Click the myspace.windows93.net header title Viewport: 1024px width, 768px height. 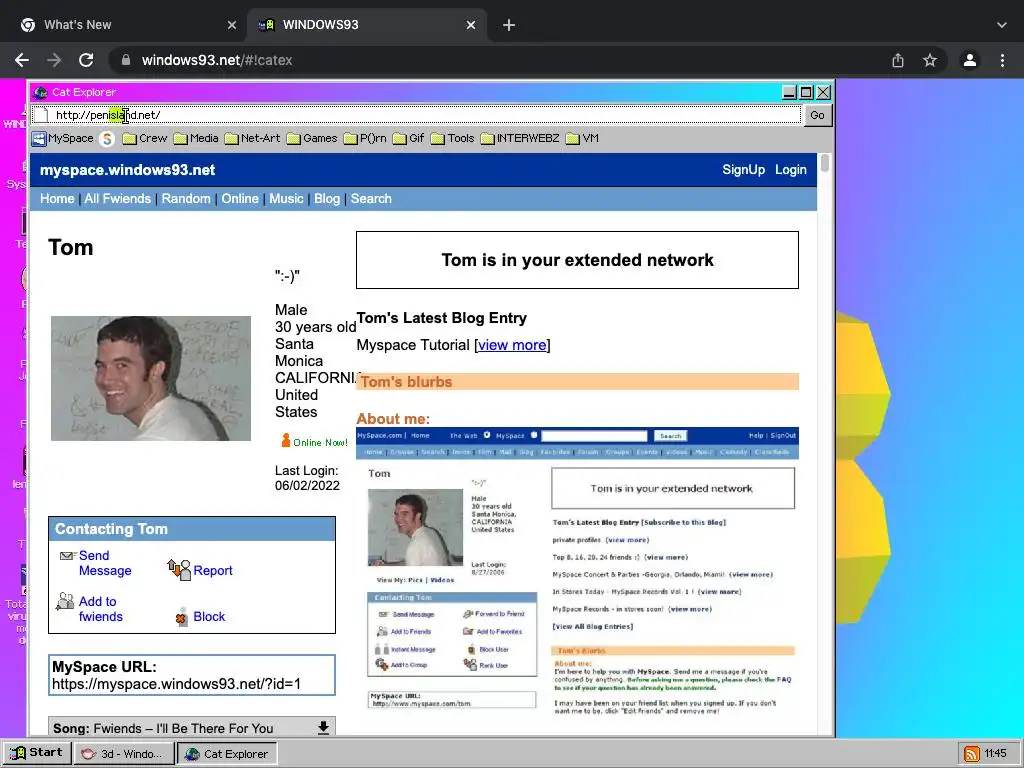click(127, 170)
